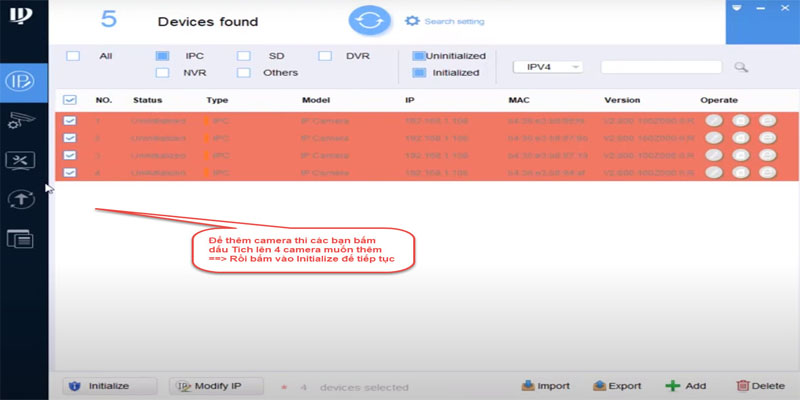Sort by the MAC column header
This screenshot has width=800, height=400.
tap(518, 100)
